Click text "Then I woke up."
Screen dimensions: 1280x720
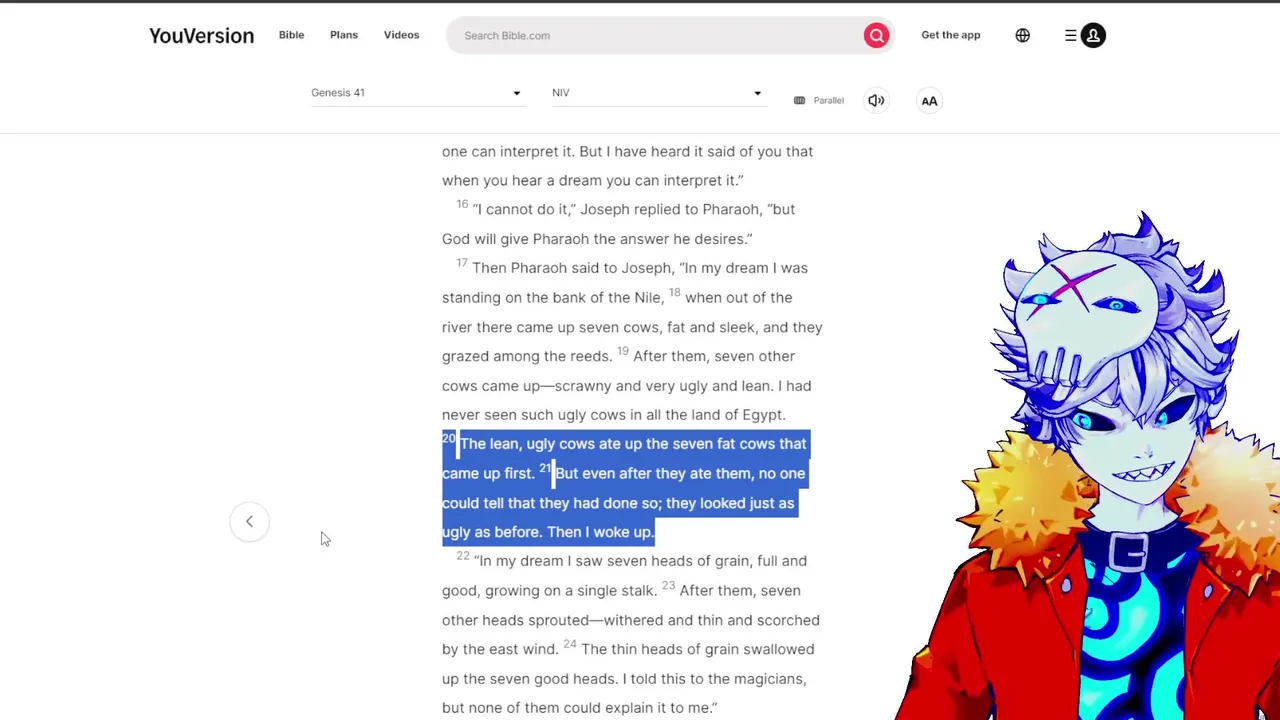[600, 533]
